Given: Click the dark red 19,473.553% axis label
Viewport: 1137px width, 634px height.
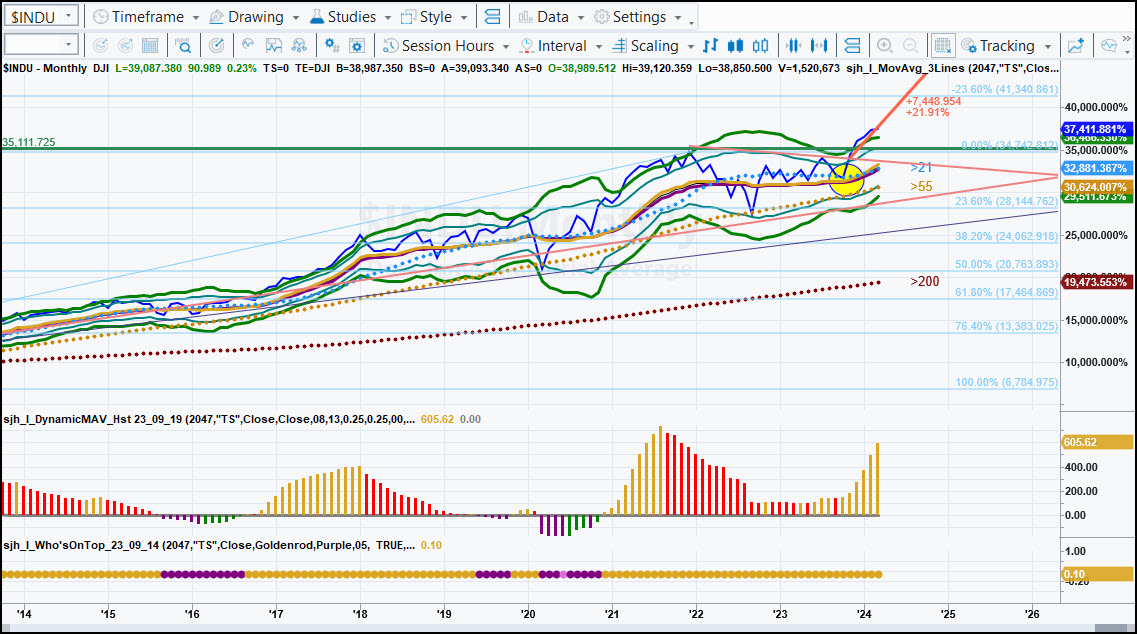Looking at the screenshot, I should coord(1095,281).
